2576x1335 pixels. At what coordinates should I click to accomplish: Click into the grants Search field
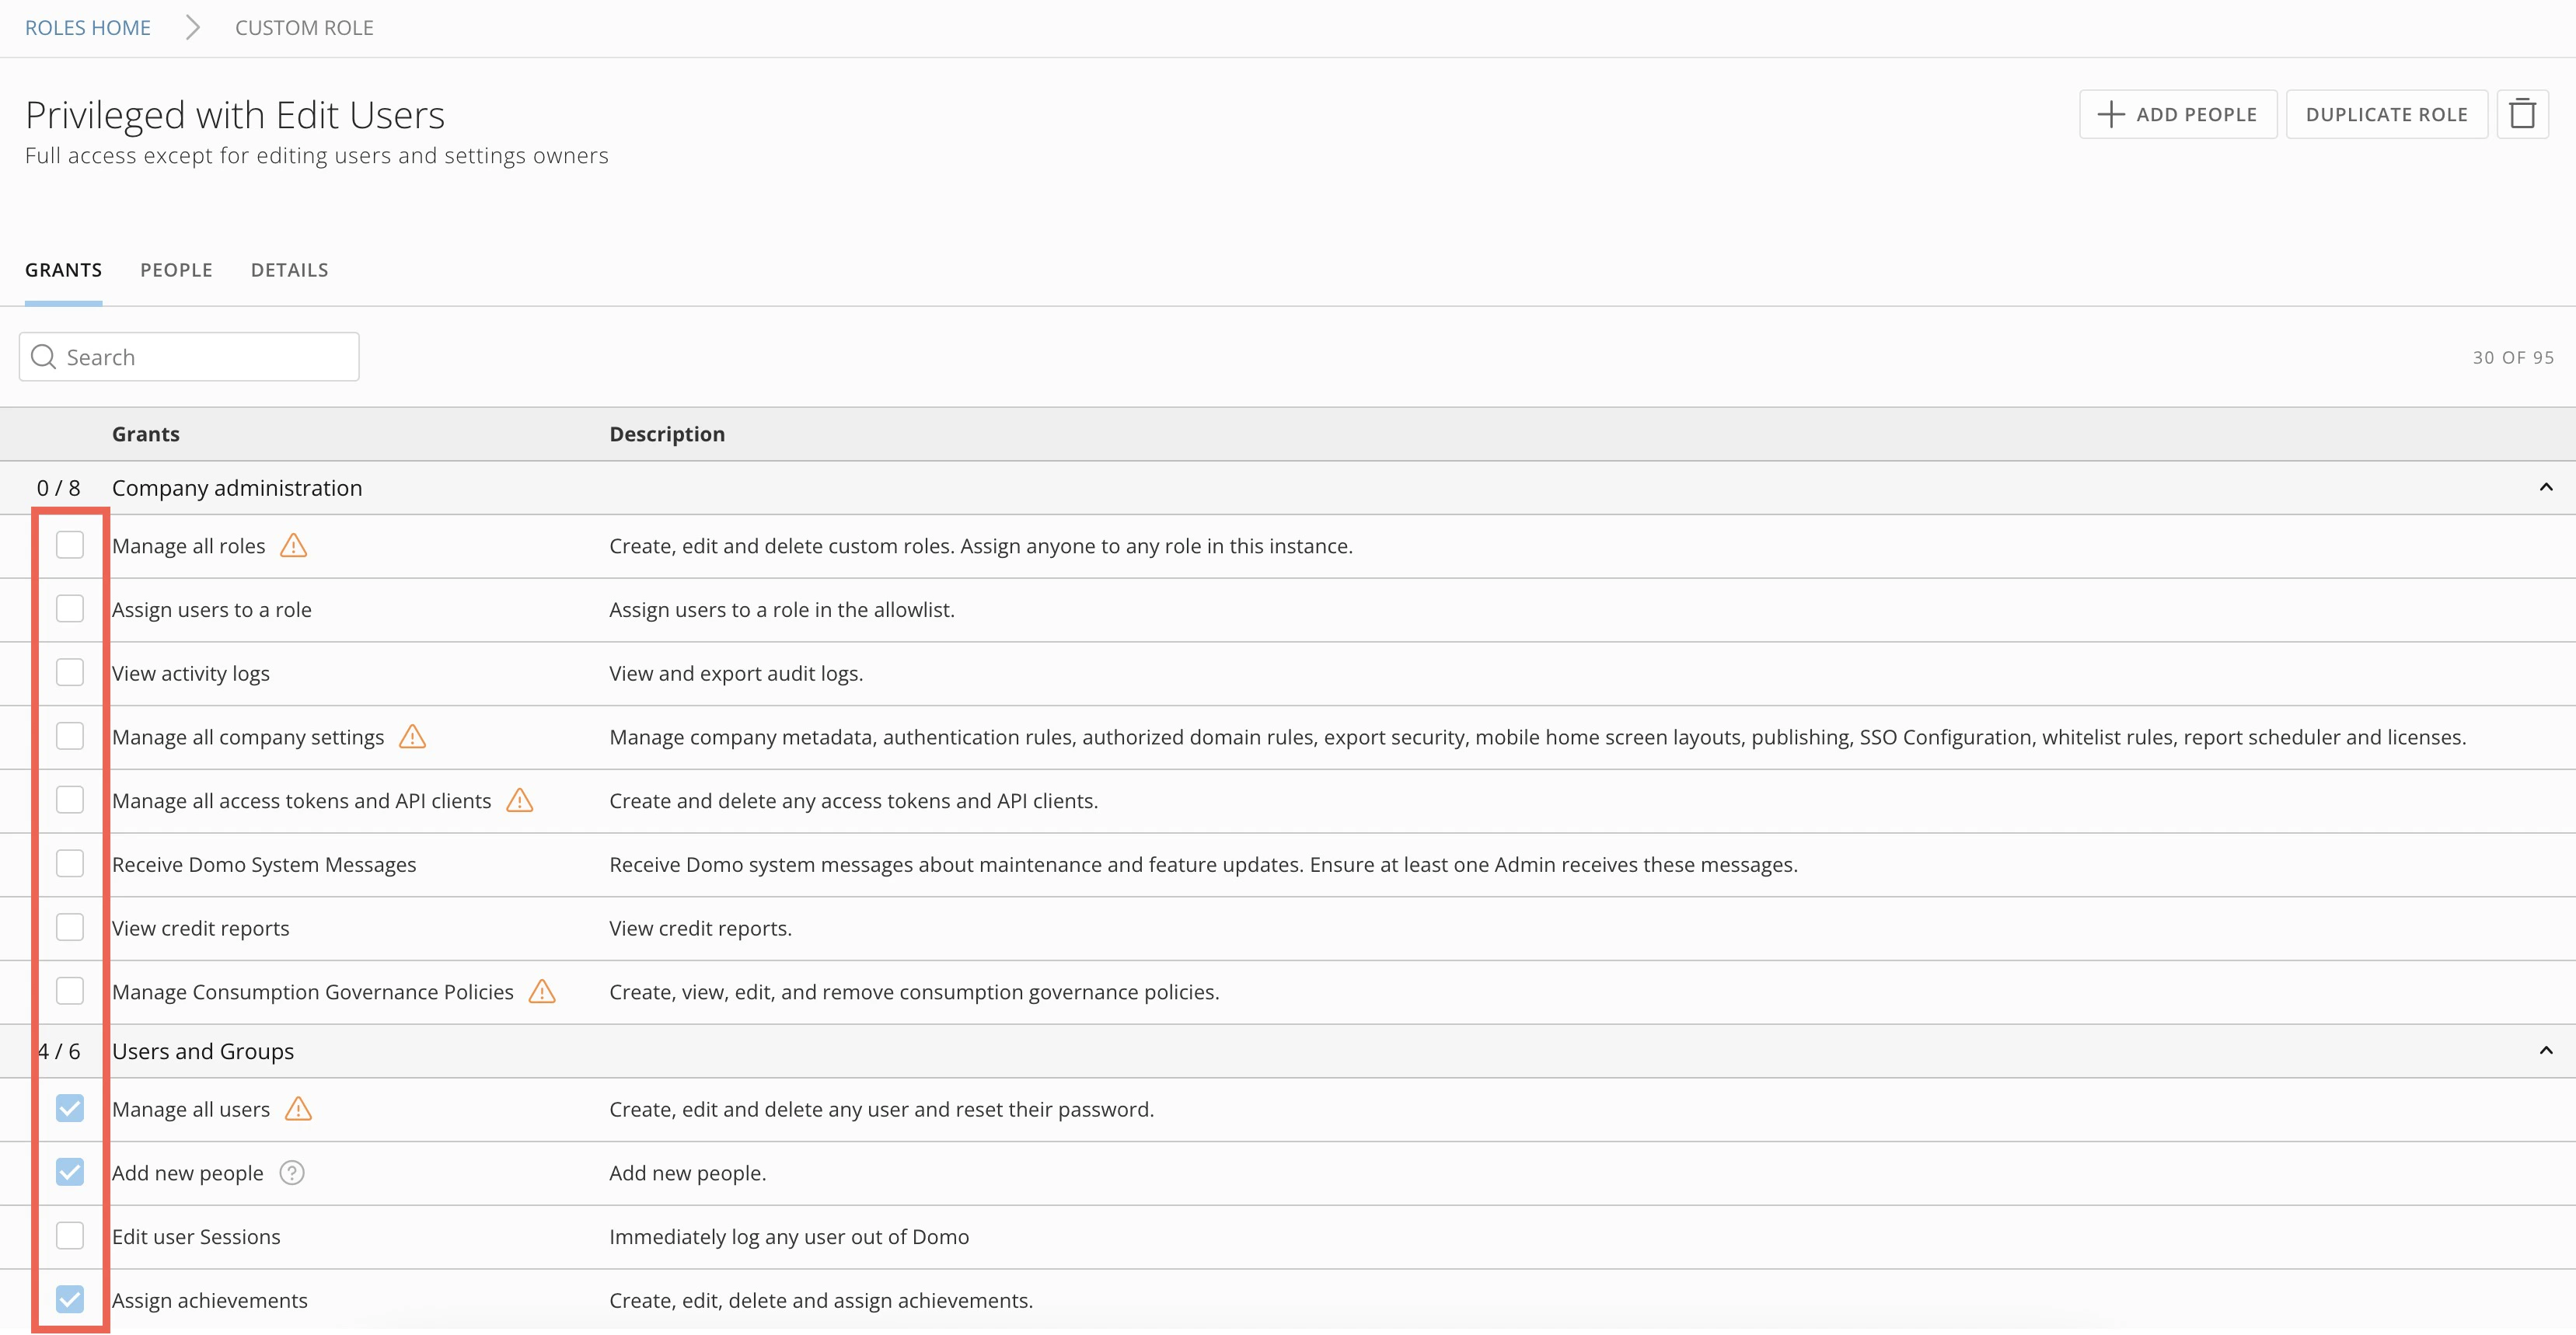189,357
